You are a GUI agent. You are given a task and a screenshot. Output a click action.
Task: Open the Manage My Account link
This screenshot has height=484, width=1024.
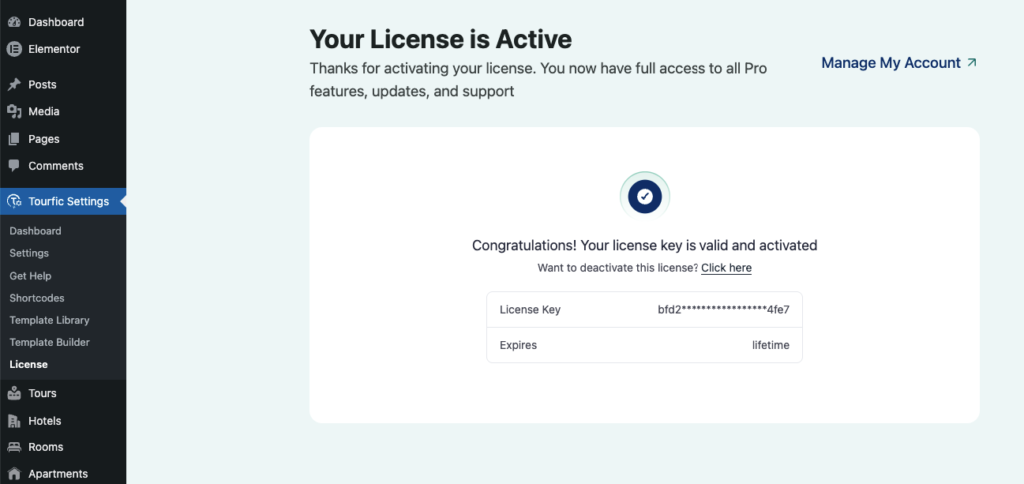click(899, 63)
